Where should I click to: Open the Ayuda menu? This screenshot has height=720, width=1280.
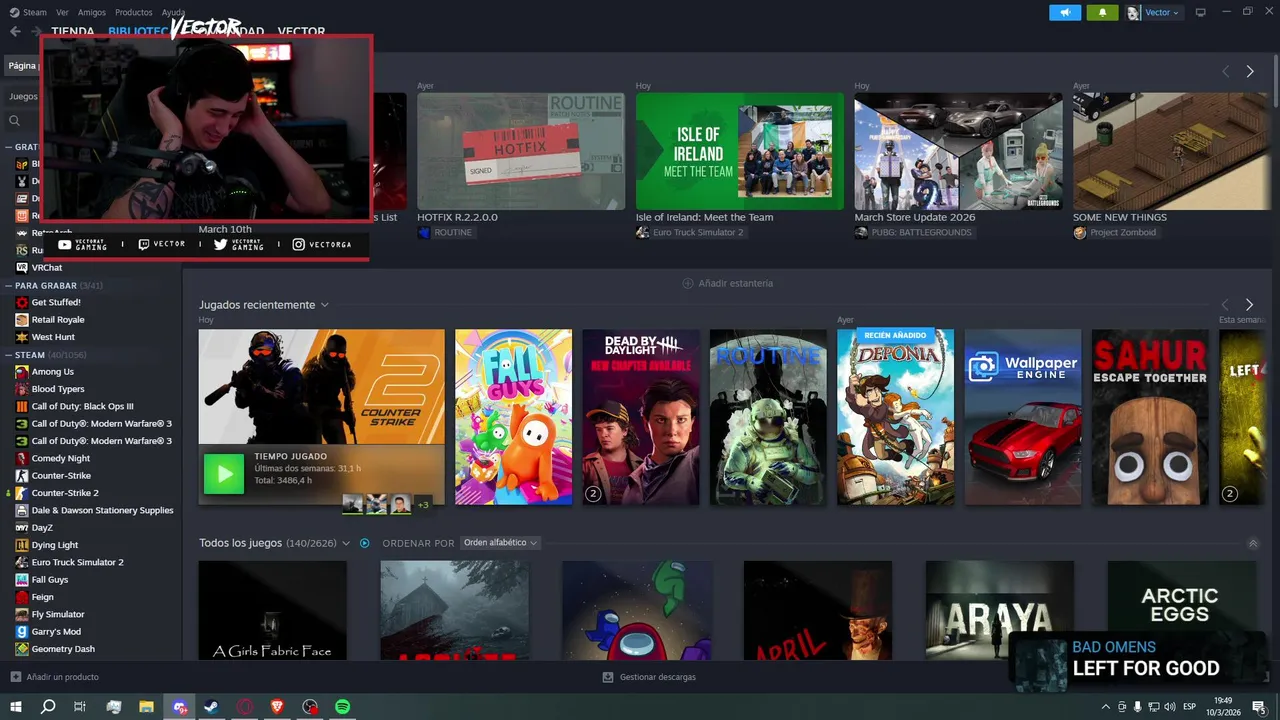point(173,12)
